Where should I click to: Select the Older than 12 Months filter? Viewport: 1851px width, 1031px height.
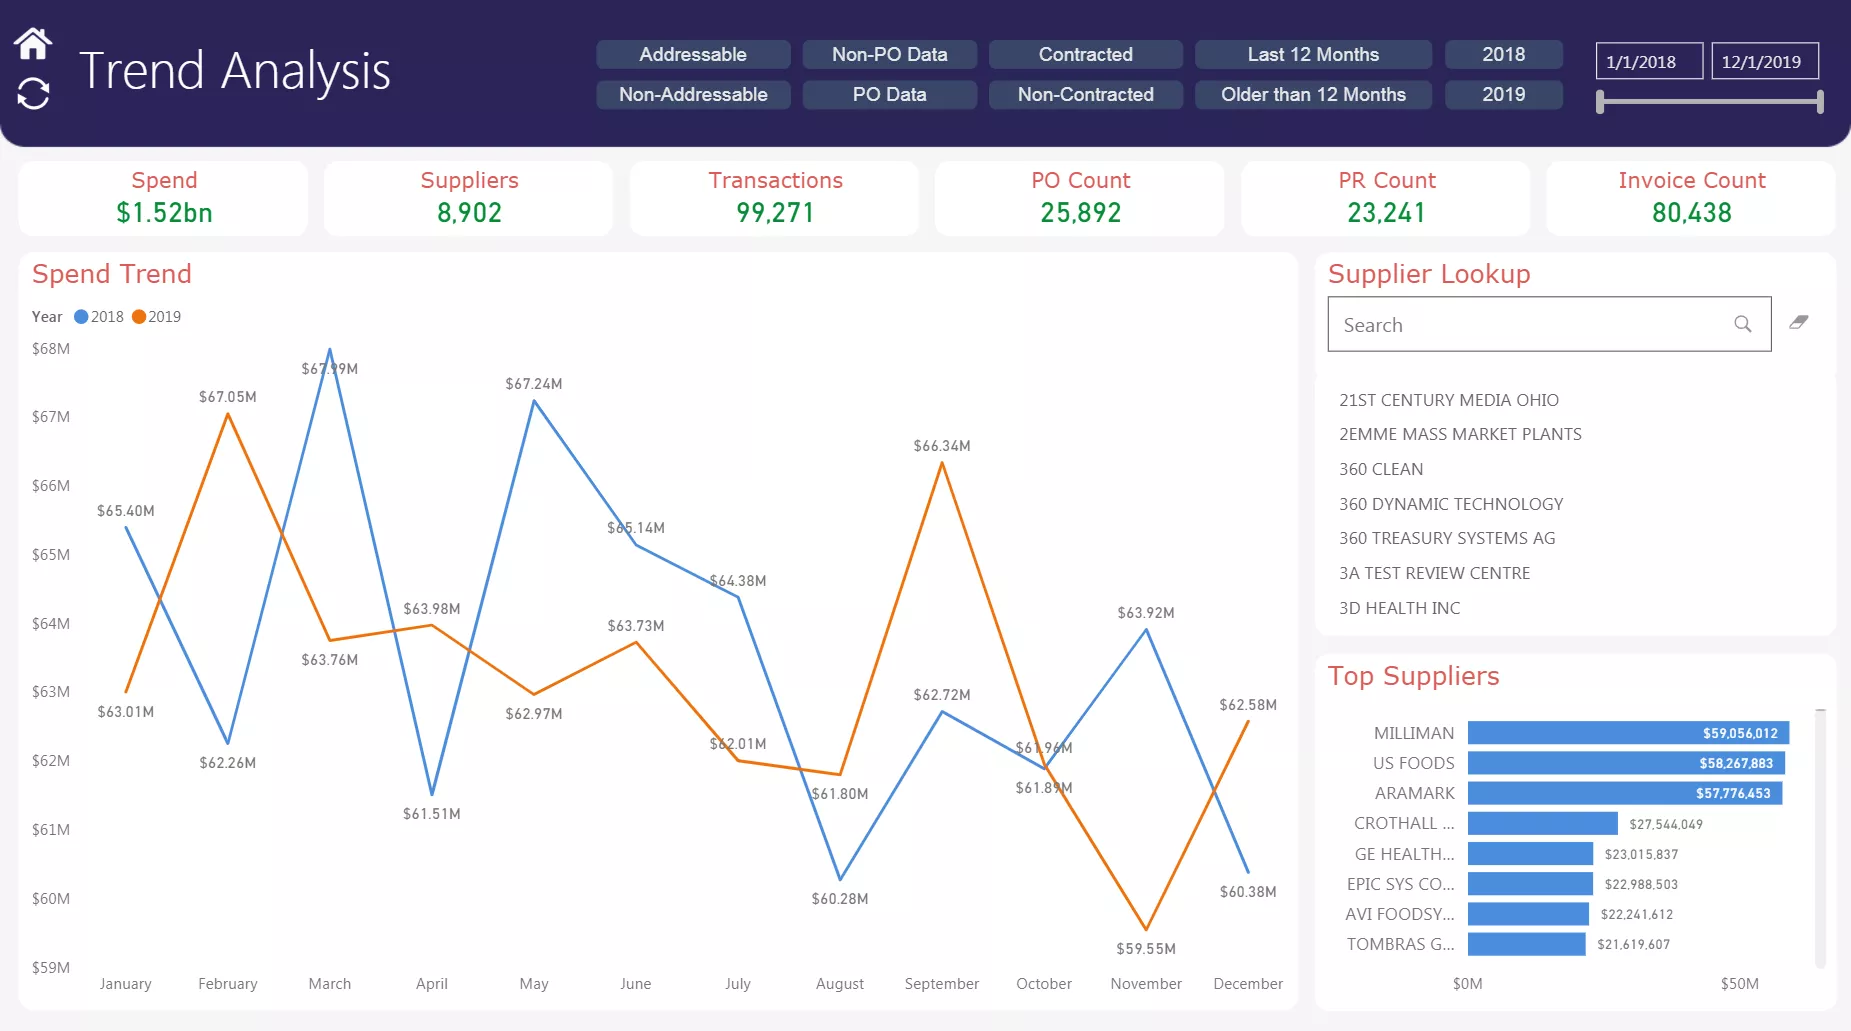(x=1313, y=94)
